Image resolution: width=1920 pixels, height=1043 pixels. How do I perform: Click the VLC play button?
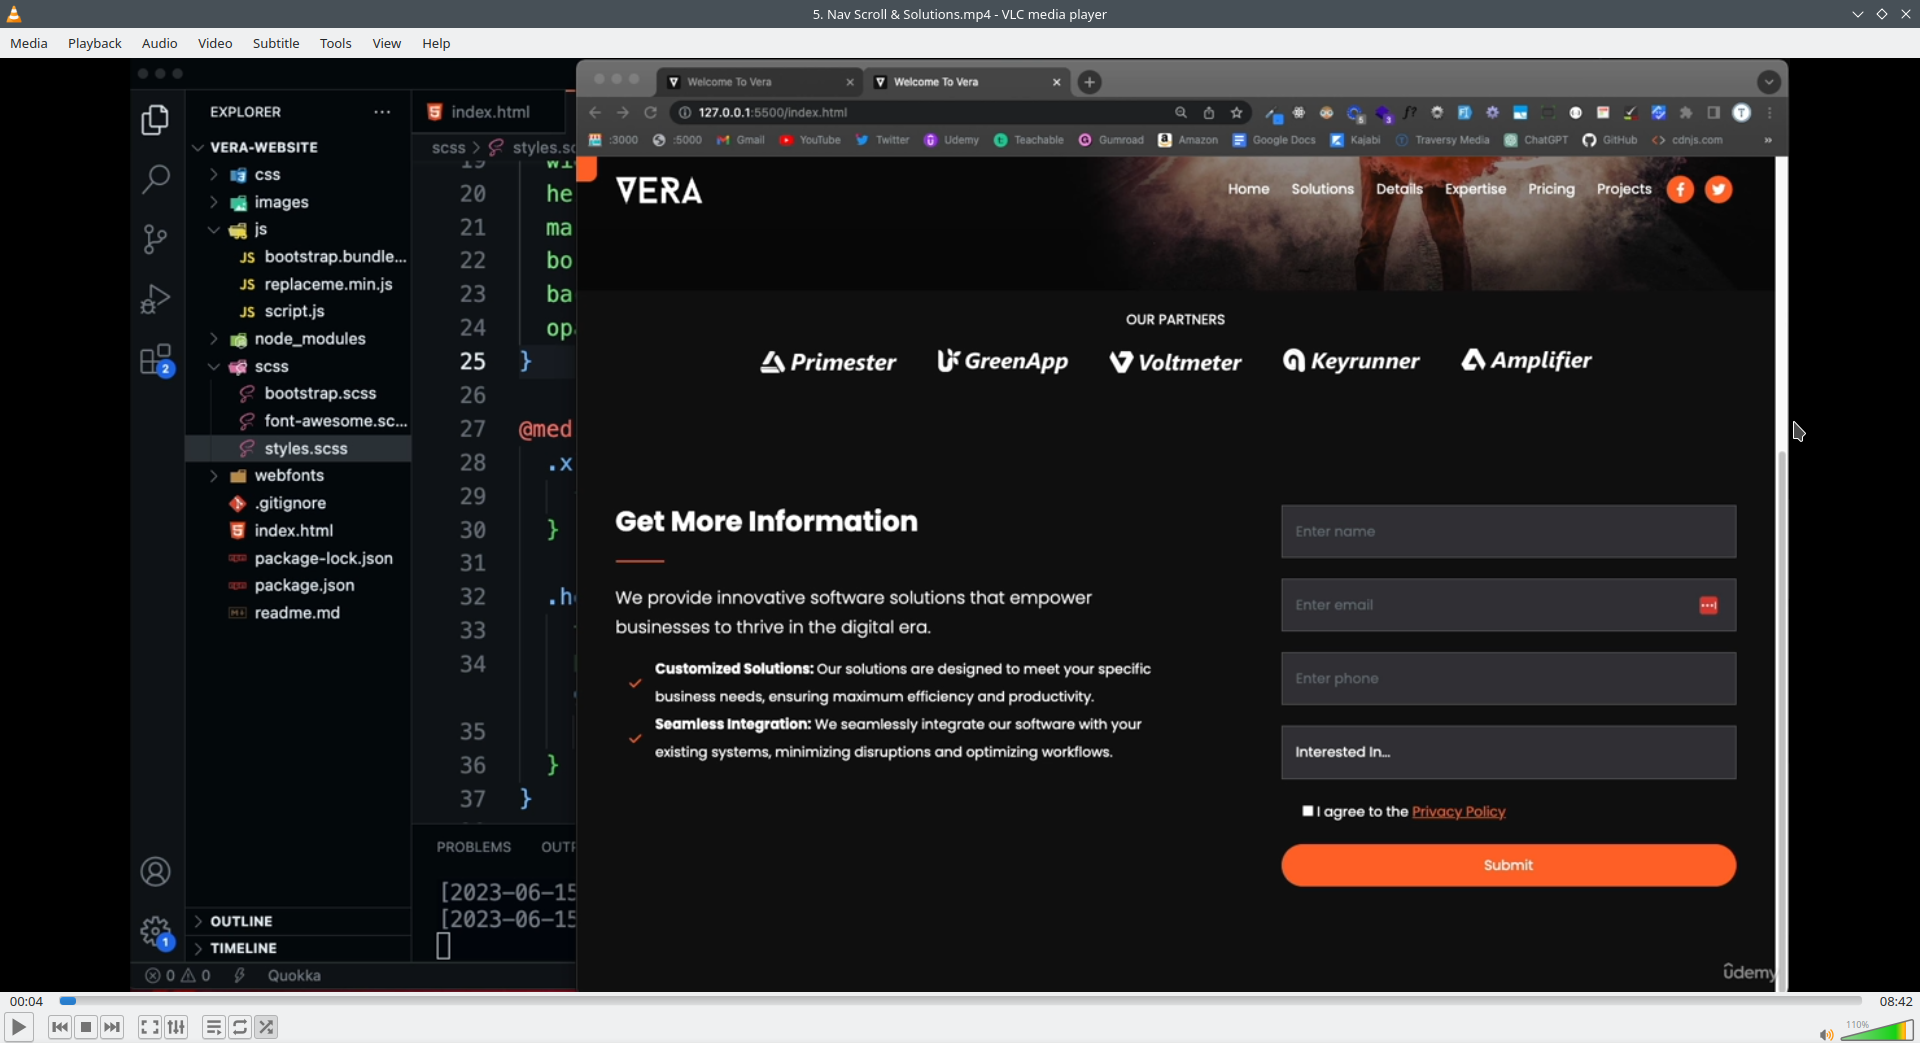[x=18, y=1027]
